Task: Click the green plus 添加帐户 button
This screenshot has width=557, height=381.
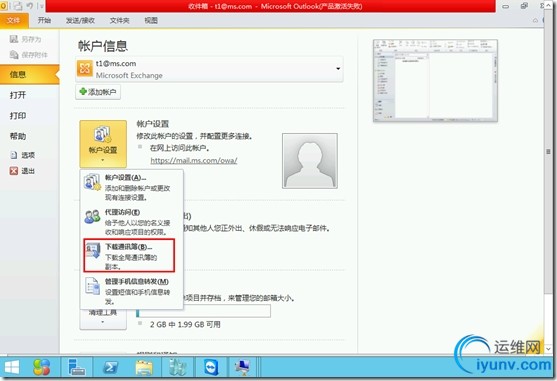Action: [x=98, y=92]
